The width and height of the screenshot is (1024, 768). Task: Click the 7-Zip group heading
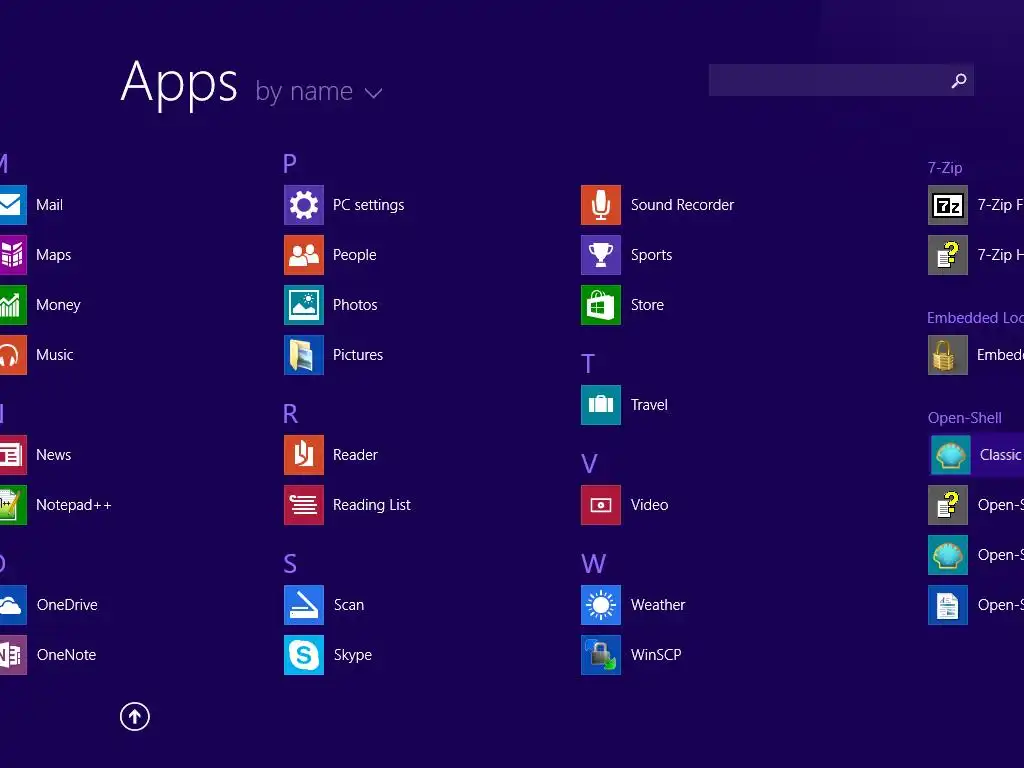coord(945,168)
